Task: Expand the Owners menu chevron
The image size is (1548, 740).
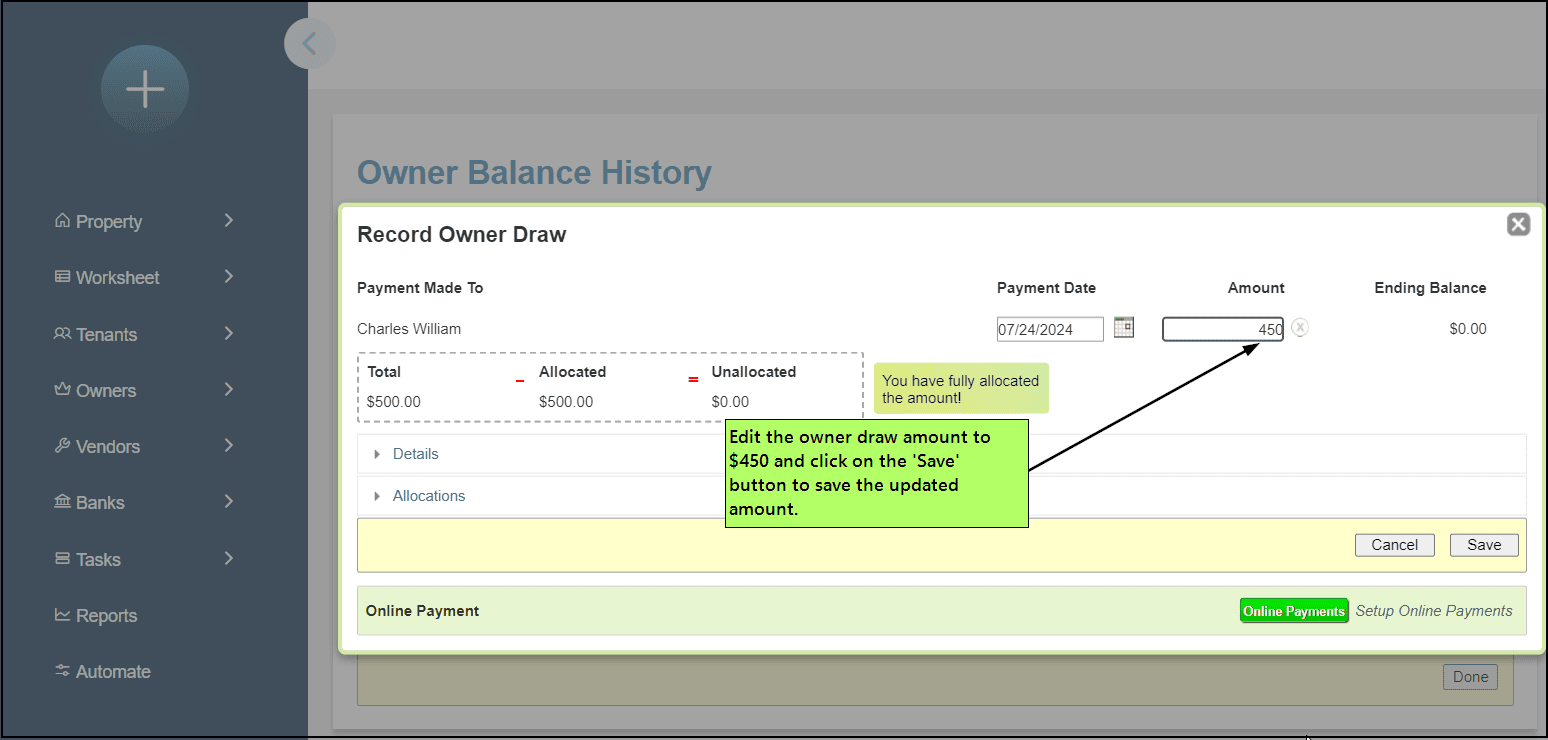Action: (x=229, y=389)
